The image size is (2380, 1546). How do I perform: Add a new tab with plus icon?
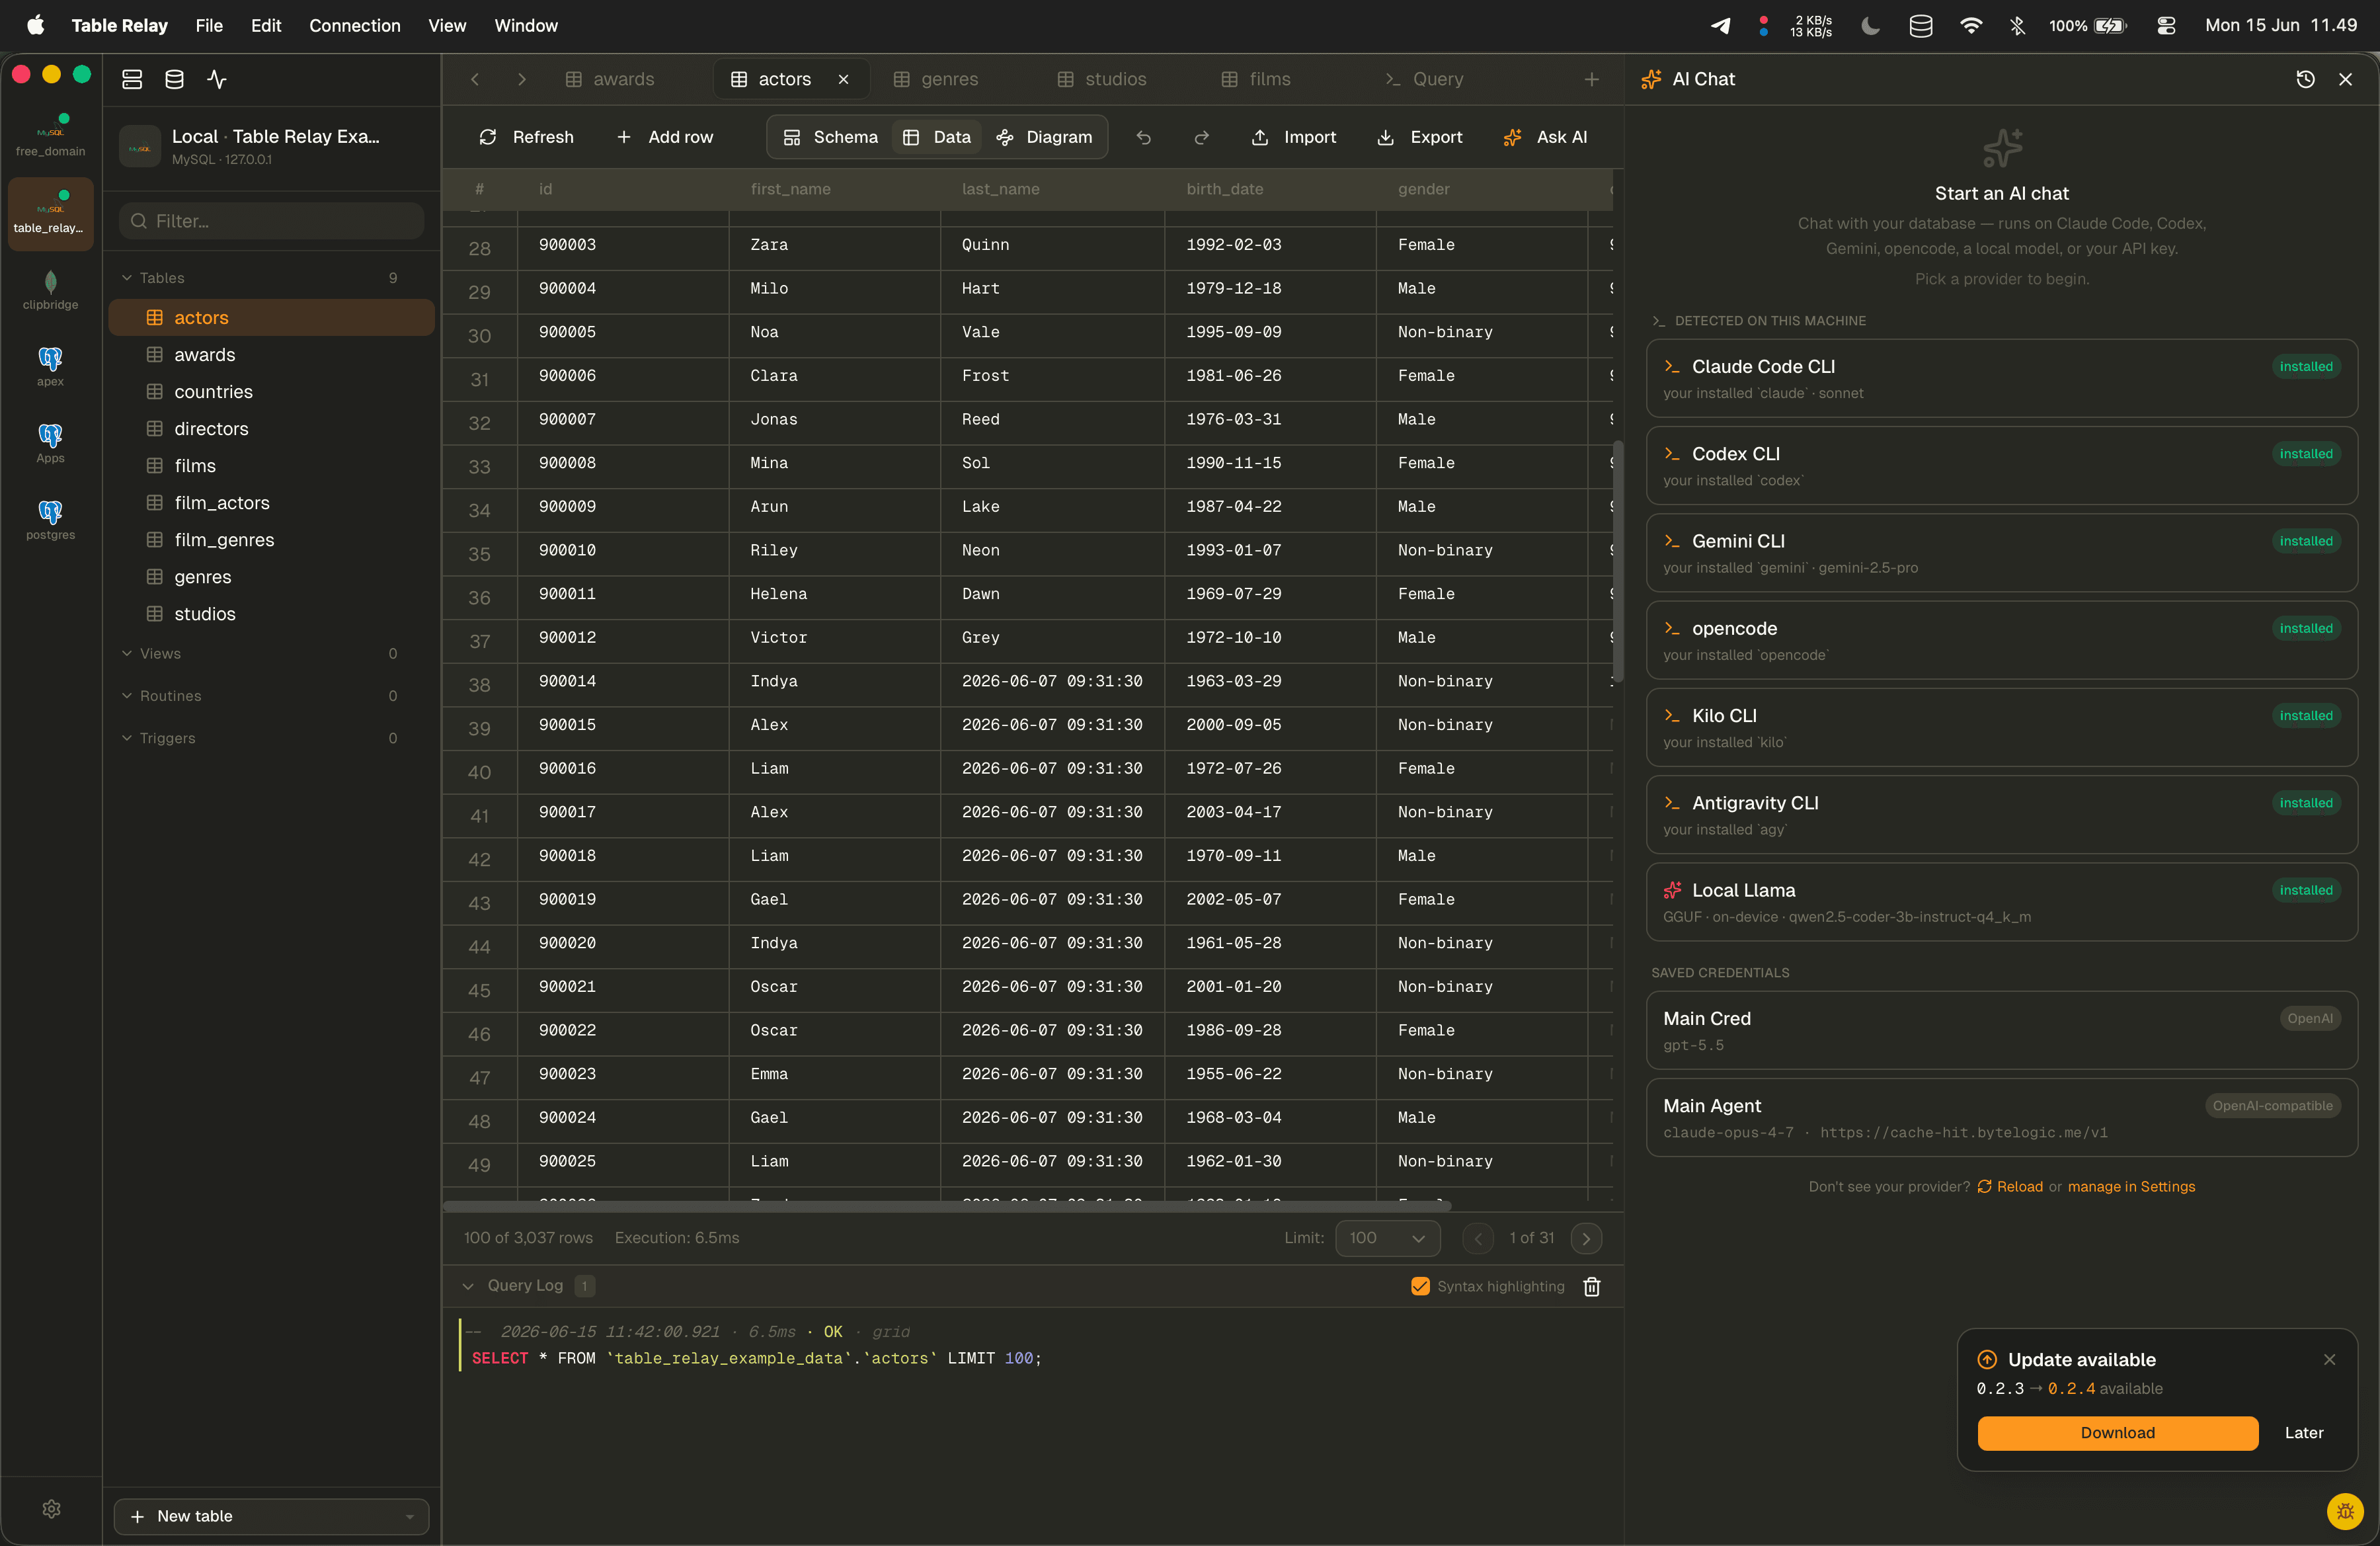[1592, 79]
